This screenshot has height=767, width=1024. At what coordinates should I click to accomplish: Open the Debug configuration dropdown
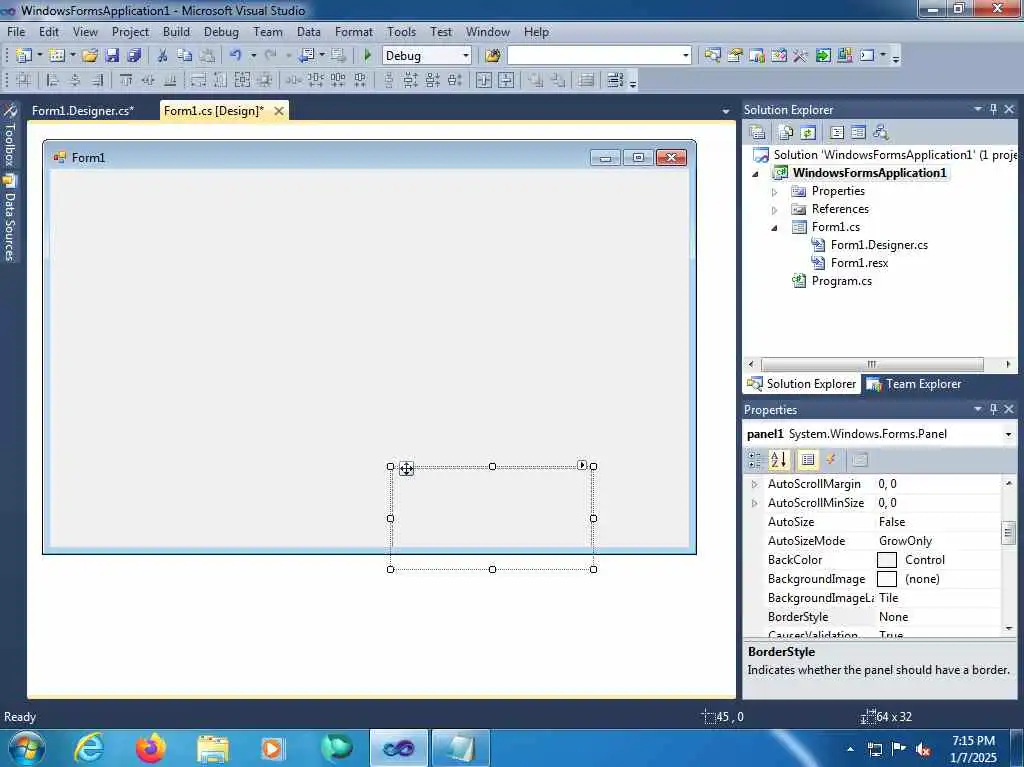point(466,56)
